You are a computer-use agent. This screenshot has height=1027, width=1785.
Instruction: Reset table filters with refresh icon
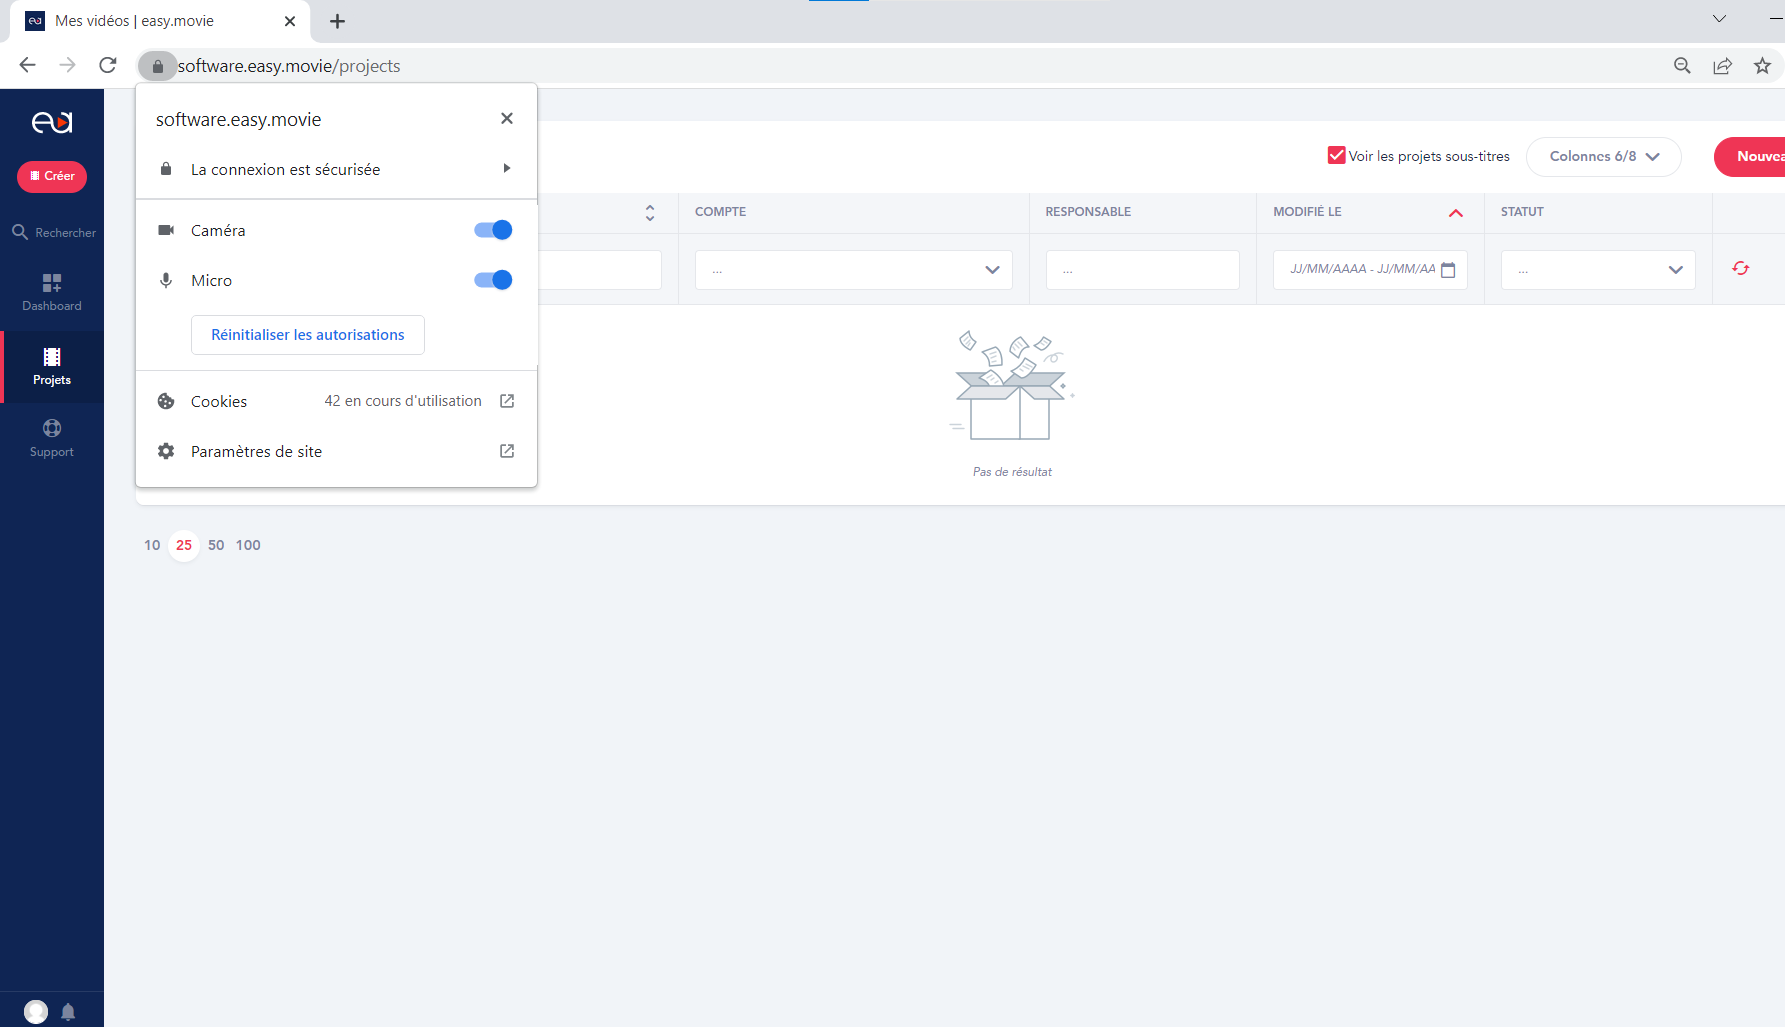[x=1741, y=268]
